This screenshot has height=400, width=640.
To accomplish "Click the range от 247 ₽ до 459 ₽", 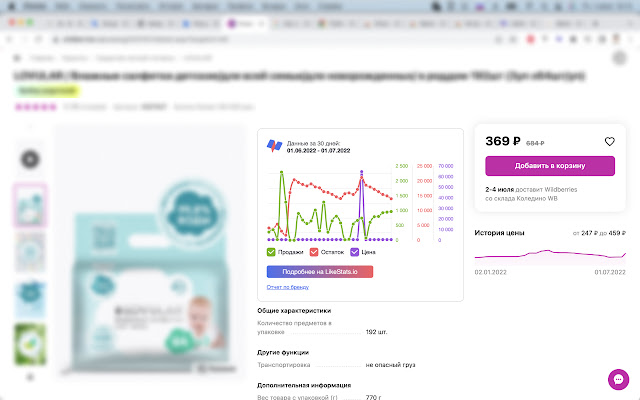I will (599, 233).
